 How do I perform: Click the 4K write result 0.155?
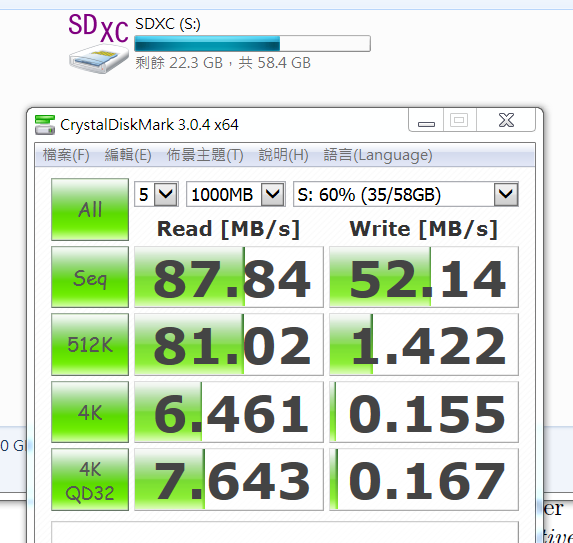[424, 412]
